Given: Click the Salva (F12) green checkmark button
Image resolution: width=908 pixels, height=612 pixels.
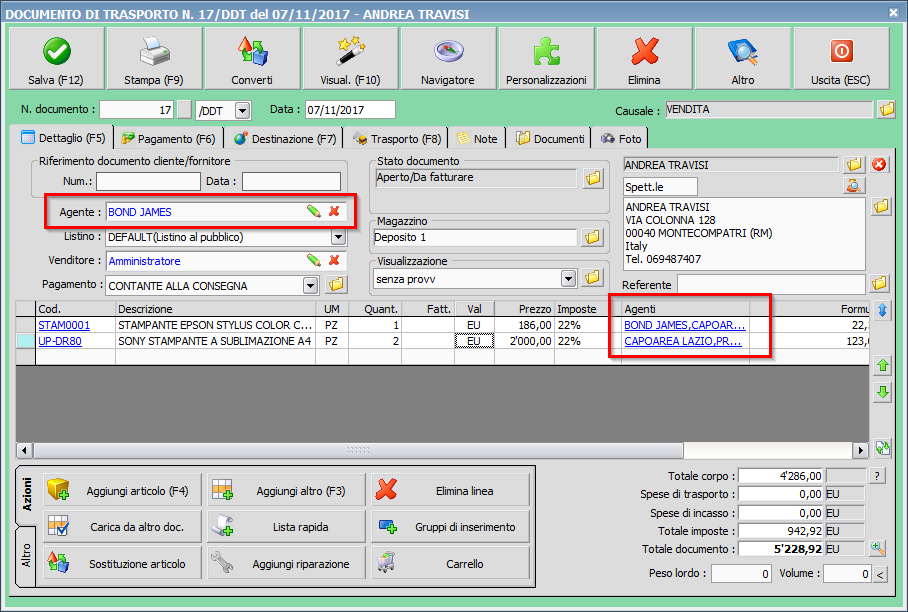Looking at the screenshot, I should pos(56,58).
